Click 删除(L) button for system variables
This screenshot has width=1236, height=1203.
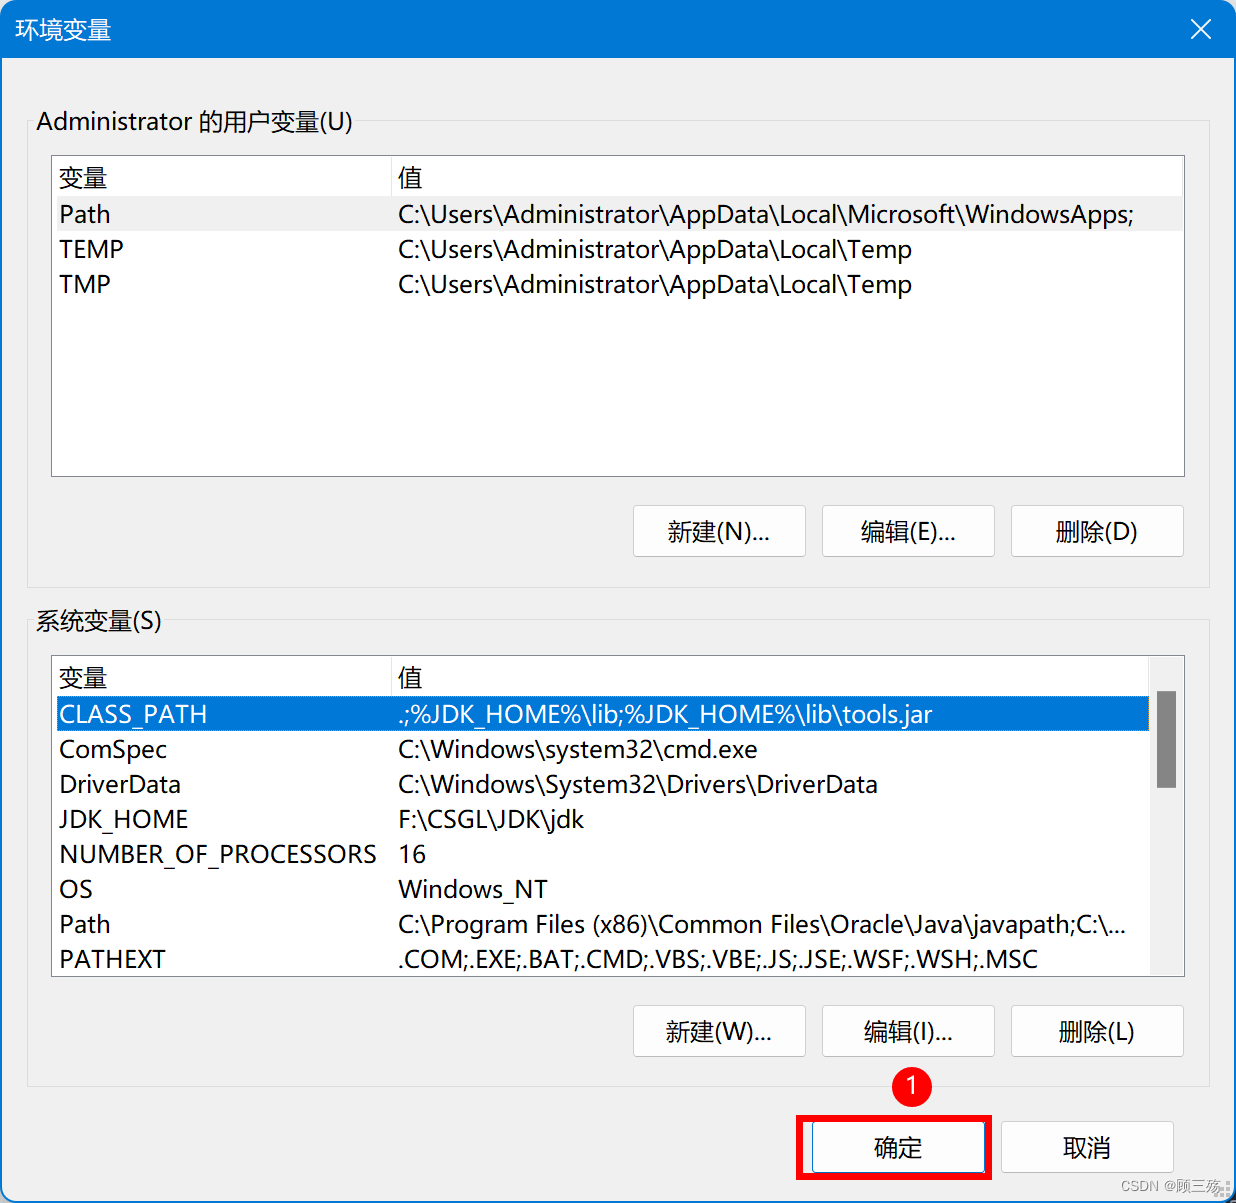[x=1097, y=1031]
